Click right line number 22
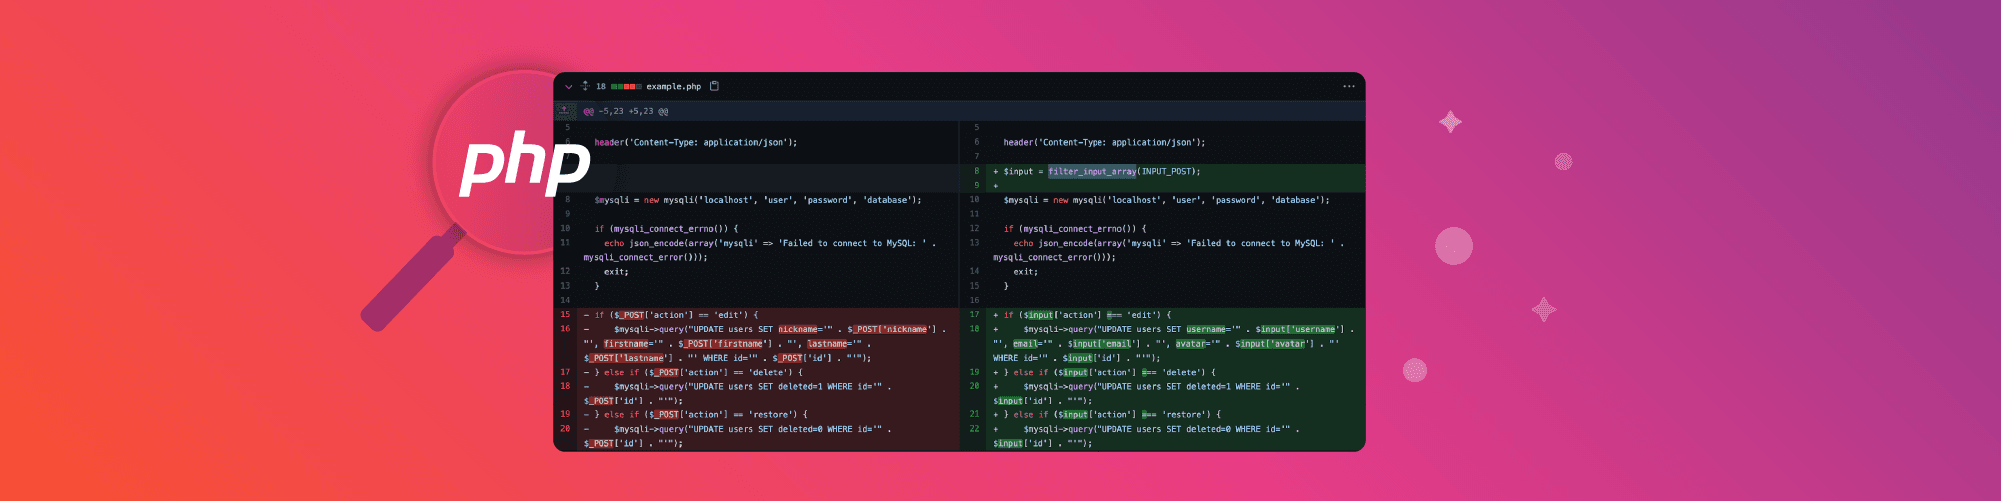The image size is (2001, 501). (974, 429)
